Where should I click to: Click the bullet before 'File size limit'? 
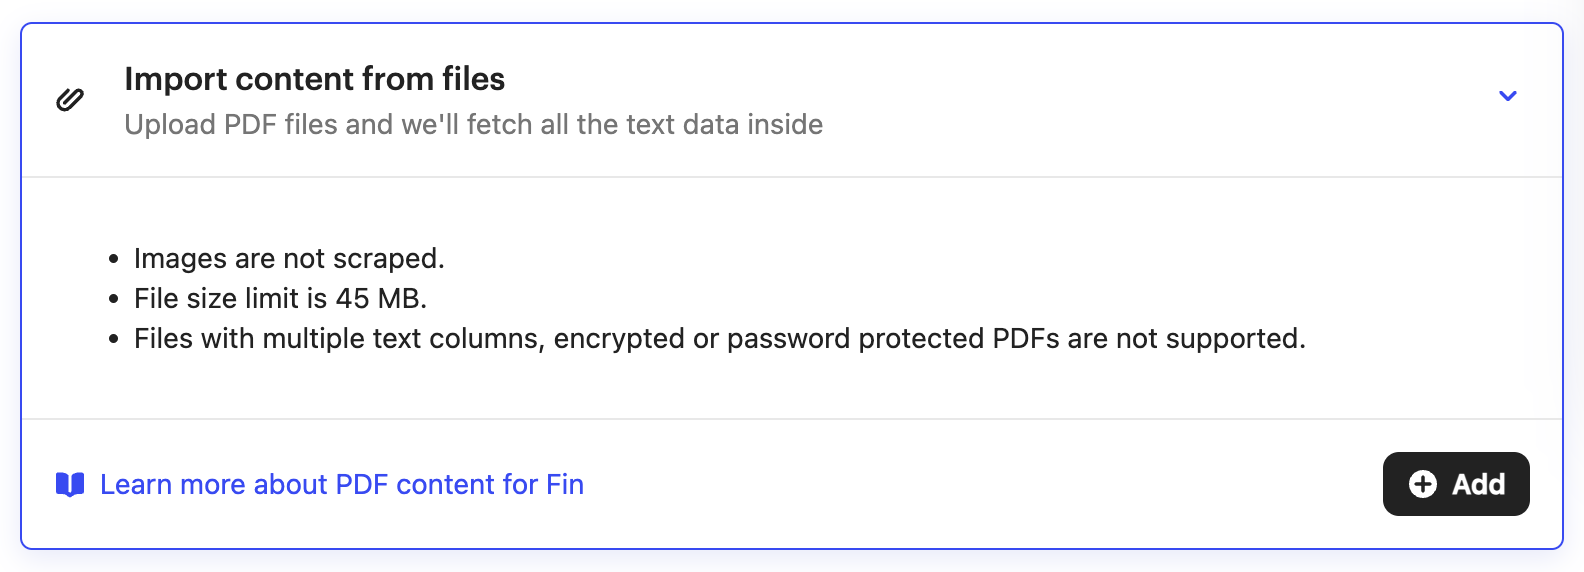[113, 300]
